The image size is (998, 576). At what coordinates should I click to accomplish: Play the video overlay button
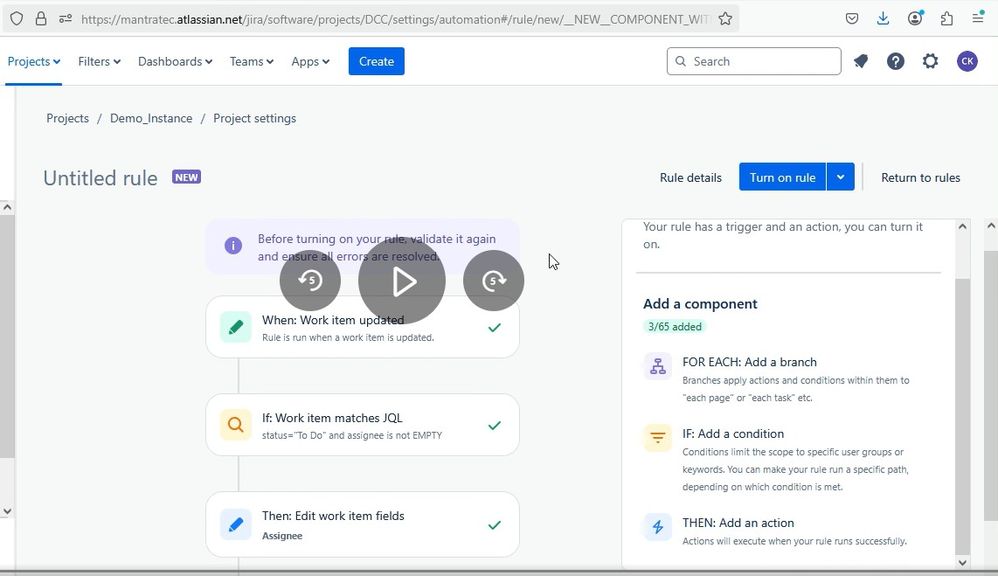pyautogui.click(x=402, y=281)
